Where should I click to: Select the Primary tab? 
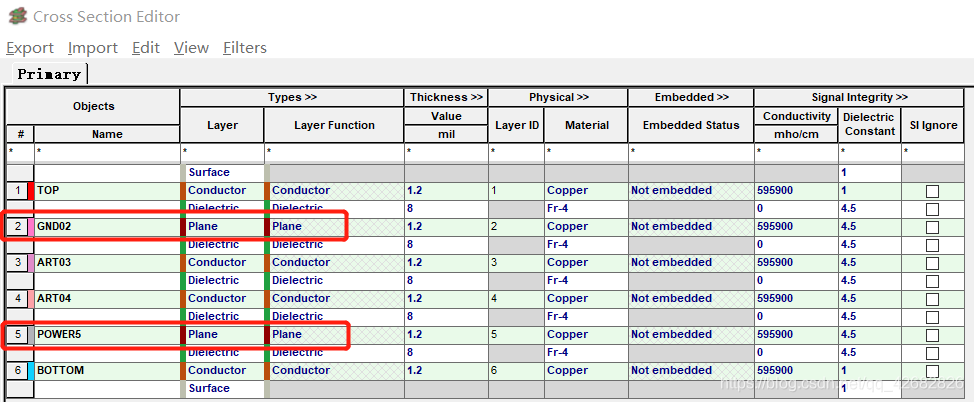pyautogui.click(x=49, y=74)
